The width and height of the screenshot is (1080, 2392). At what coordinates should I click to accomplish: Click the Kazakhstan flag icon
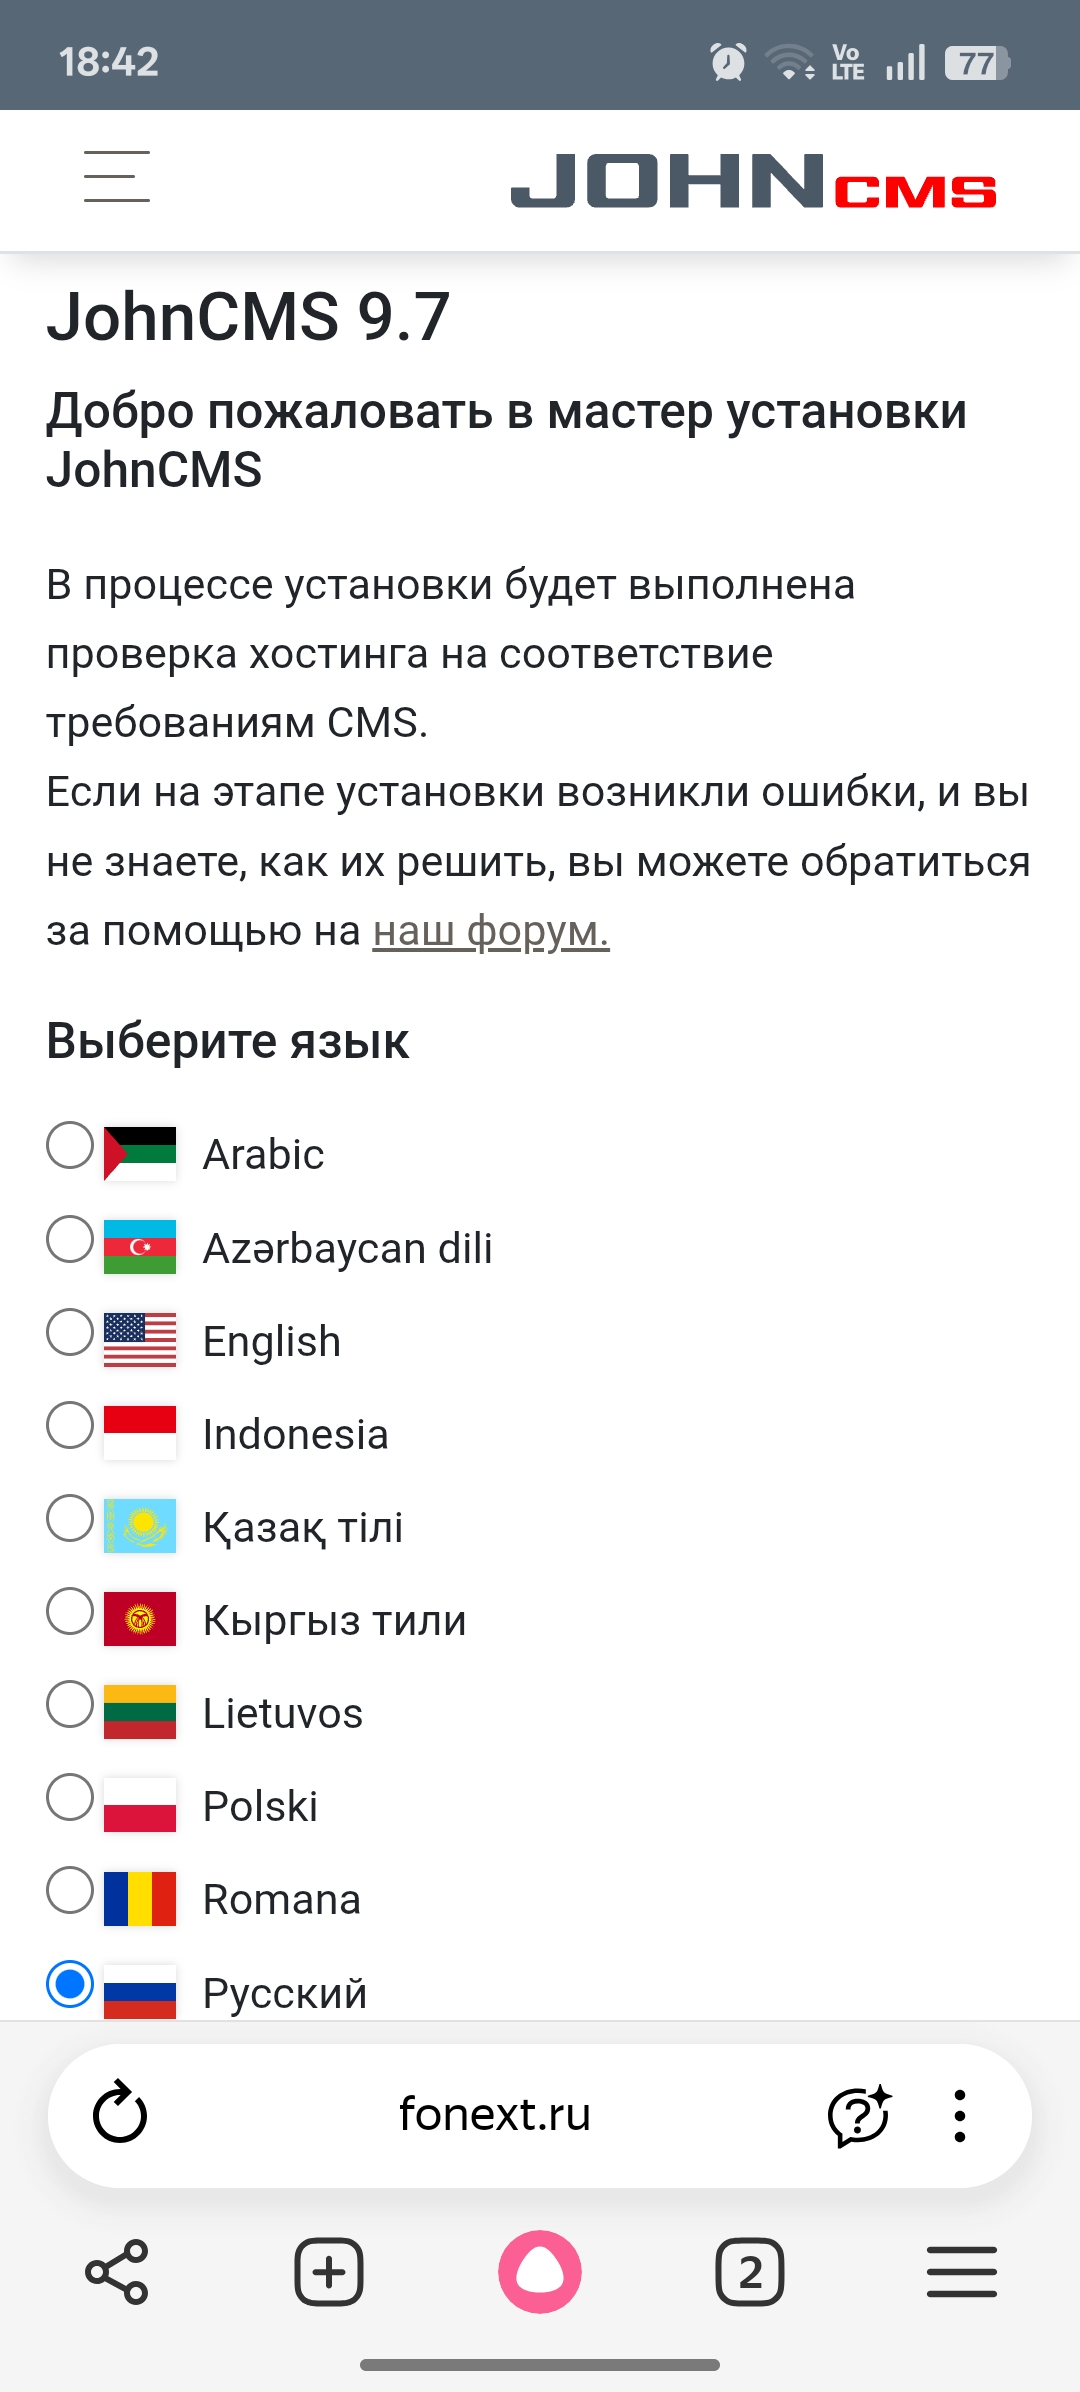coord(140,1526)
